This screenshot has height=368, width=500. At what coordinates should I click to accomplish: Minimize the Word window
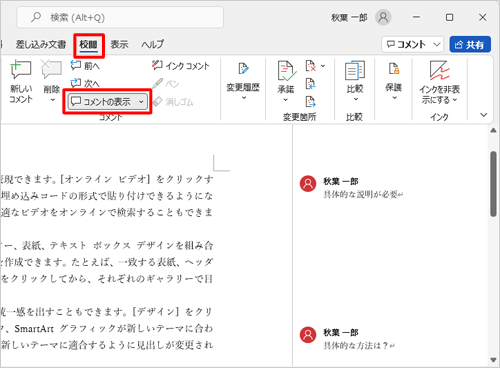click(x=416, y=17)
